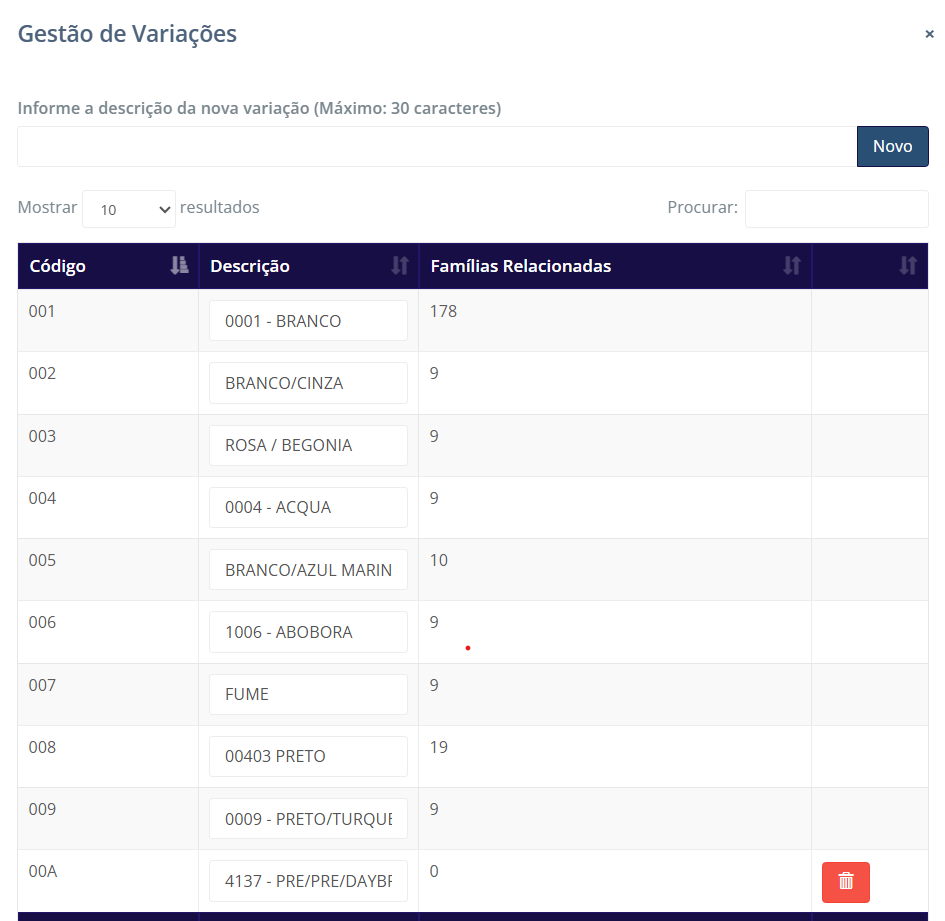Click the Novo button
This screenshot has height=921, width=945.
pyautogui.click(x=892, y=146)
